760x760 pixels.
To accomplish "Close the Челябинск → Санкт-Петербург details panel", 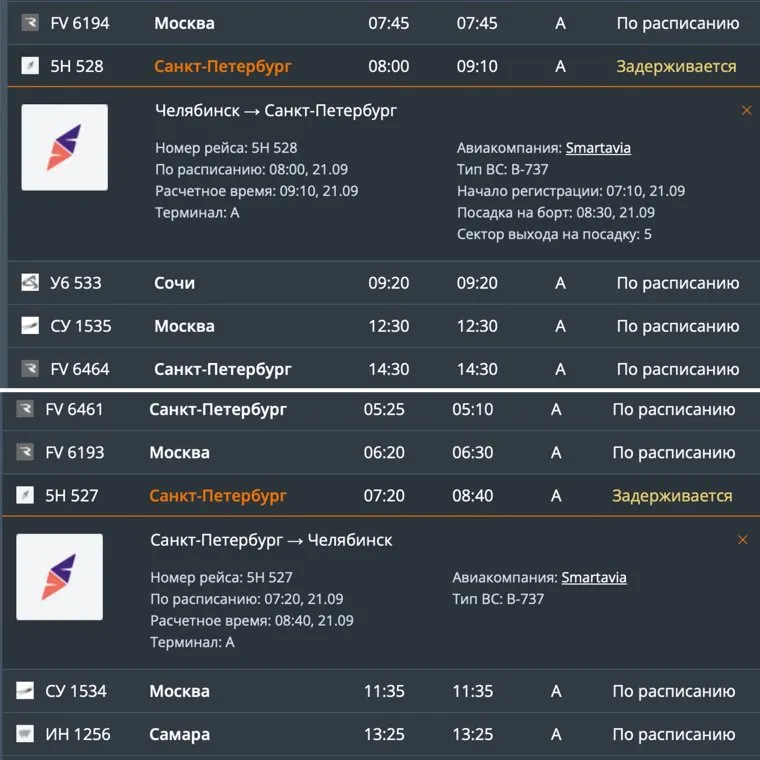I will click(x=746, y=111).
